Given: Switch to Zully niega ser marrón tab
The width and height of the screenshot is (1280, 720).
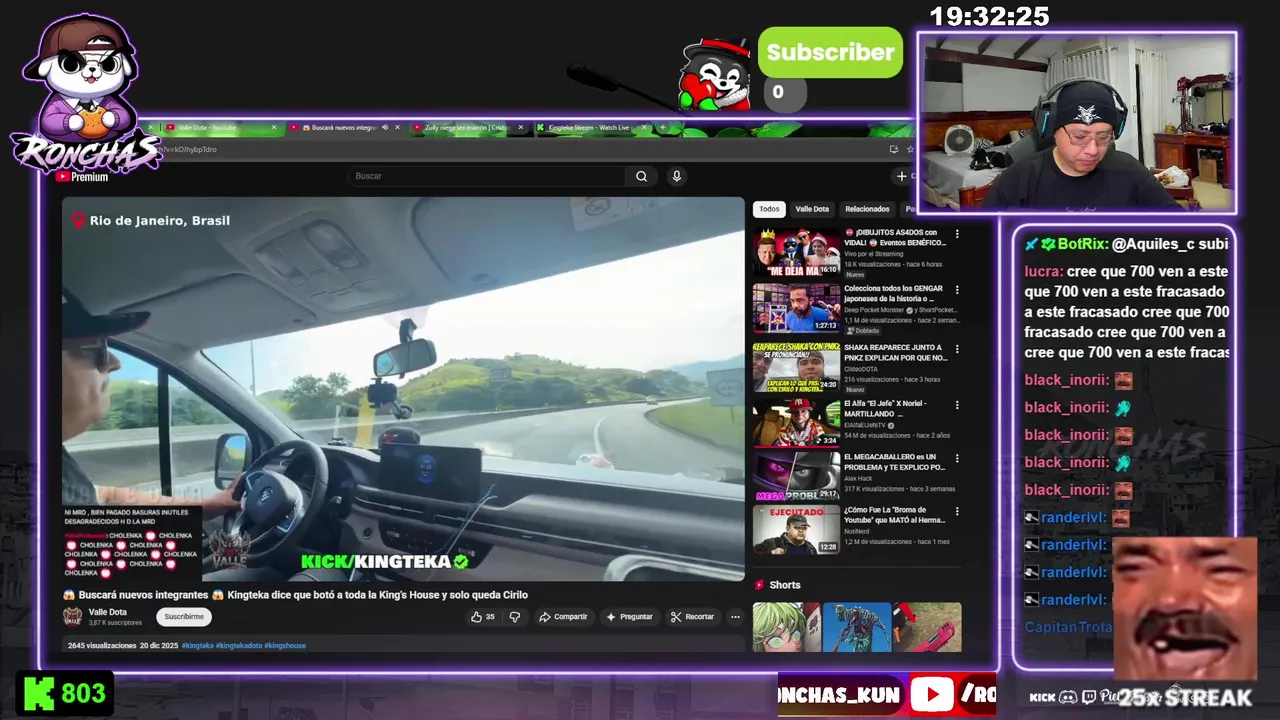Looking at the screenshot, I should point(466,128).
